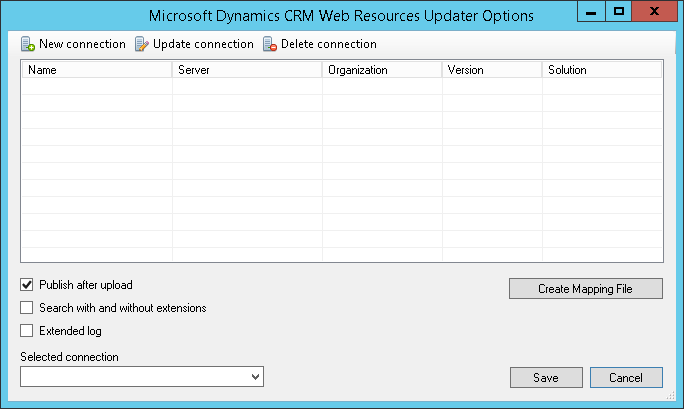Click the Cancel button

click(x=626, y=377)
